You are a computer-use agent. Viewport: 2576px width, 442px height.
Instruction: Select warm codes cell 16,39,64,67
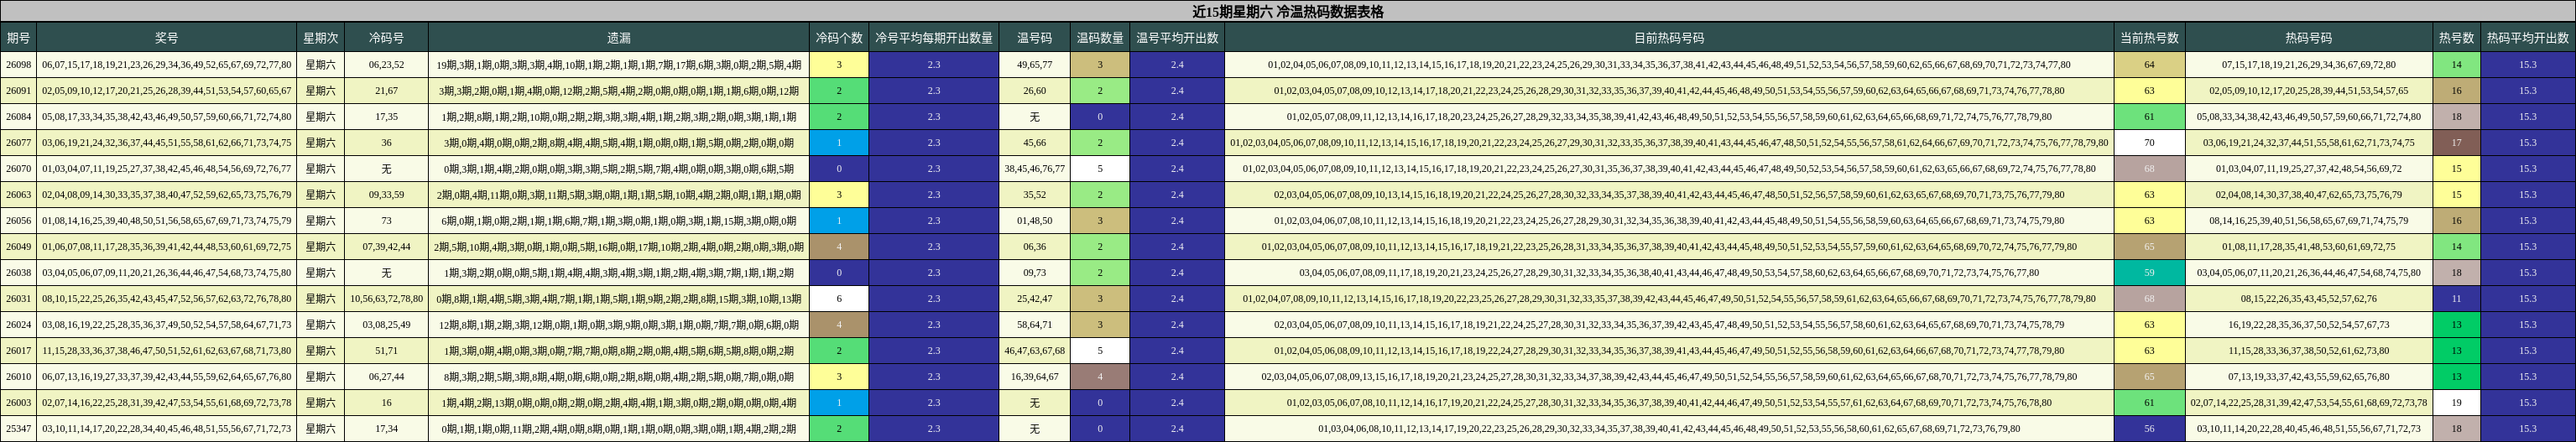pyautogui.click(x=1035, y=377)
